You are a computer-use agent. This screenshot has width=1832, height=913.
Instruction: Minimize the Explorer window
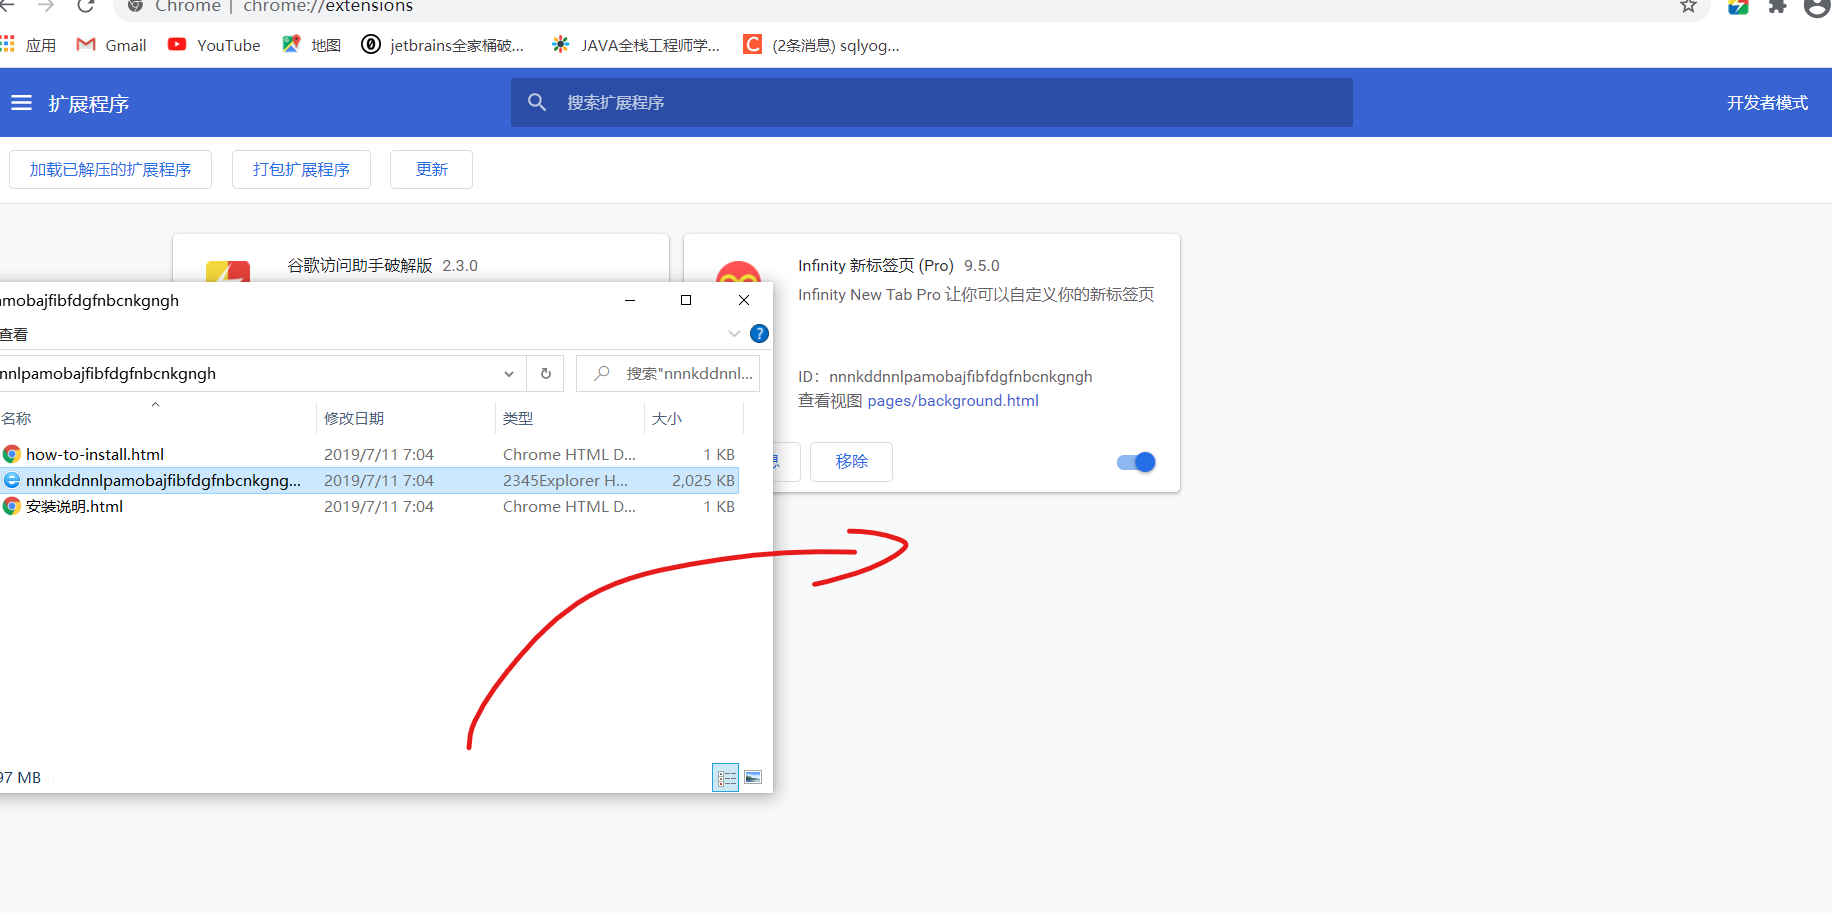point(630,300)
